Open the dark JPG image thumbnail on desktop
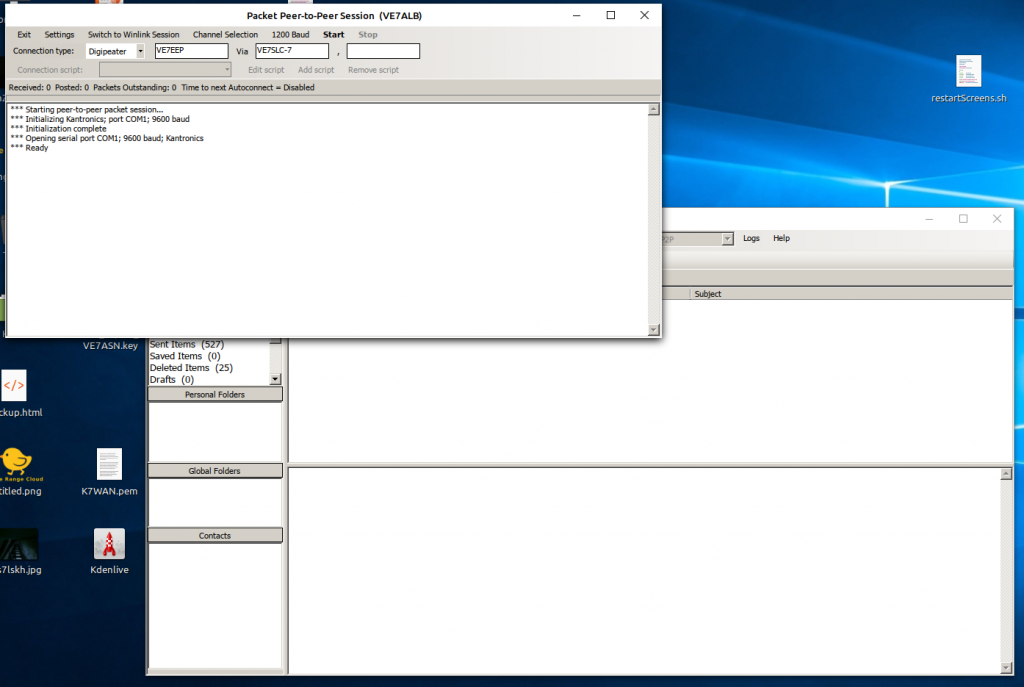 [19, 544]
